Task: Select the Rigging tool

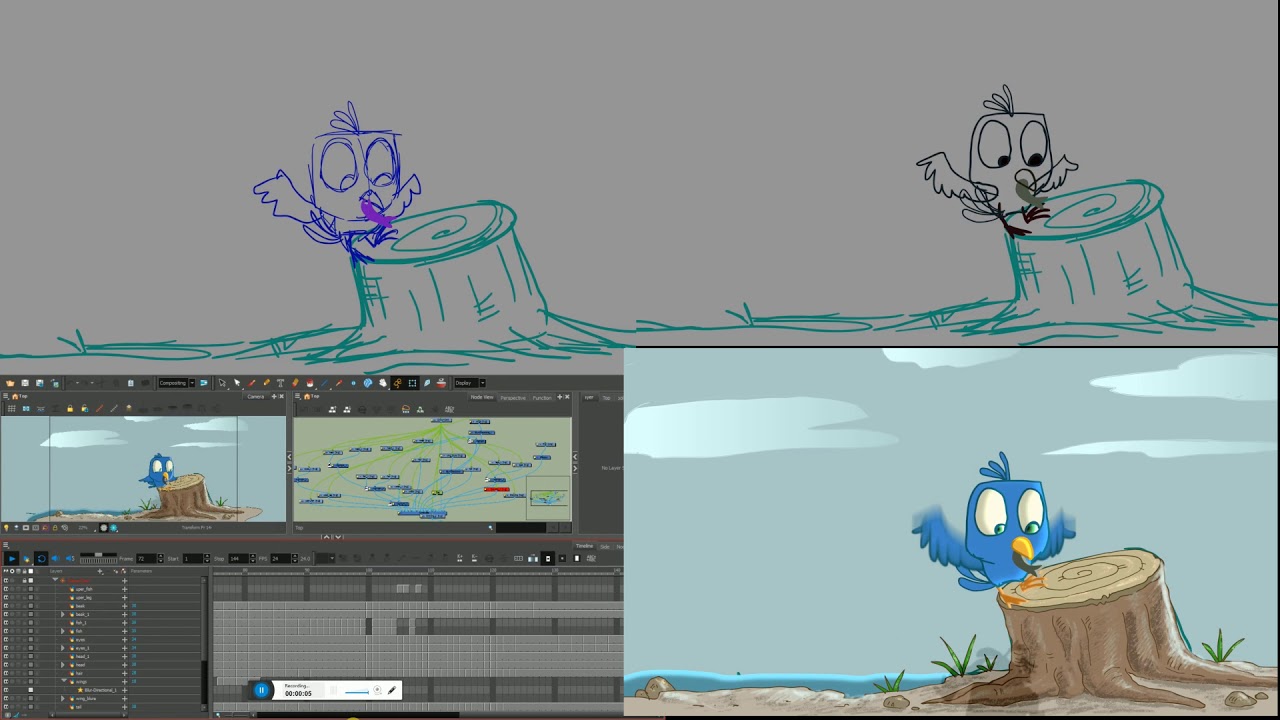Action: (398, 383)
